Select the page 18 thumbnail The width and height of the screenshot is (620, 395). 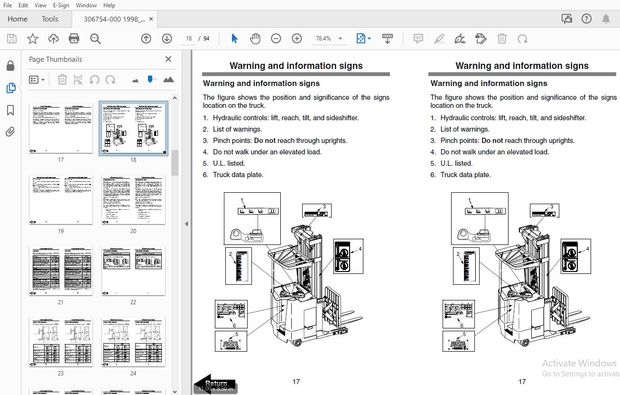point(133,129)
